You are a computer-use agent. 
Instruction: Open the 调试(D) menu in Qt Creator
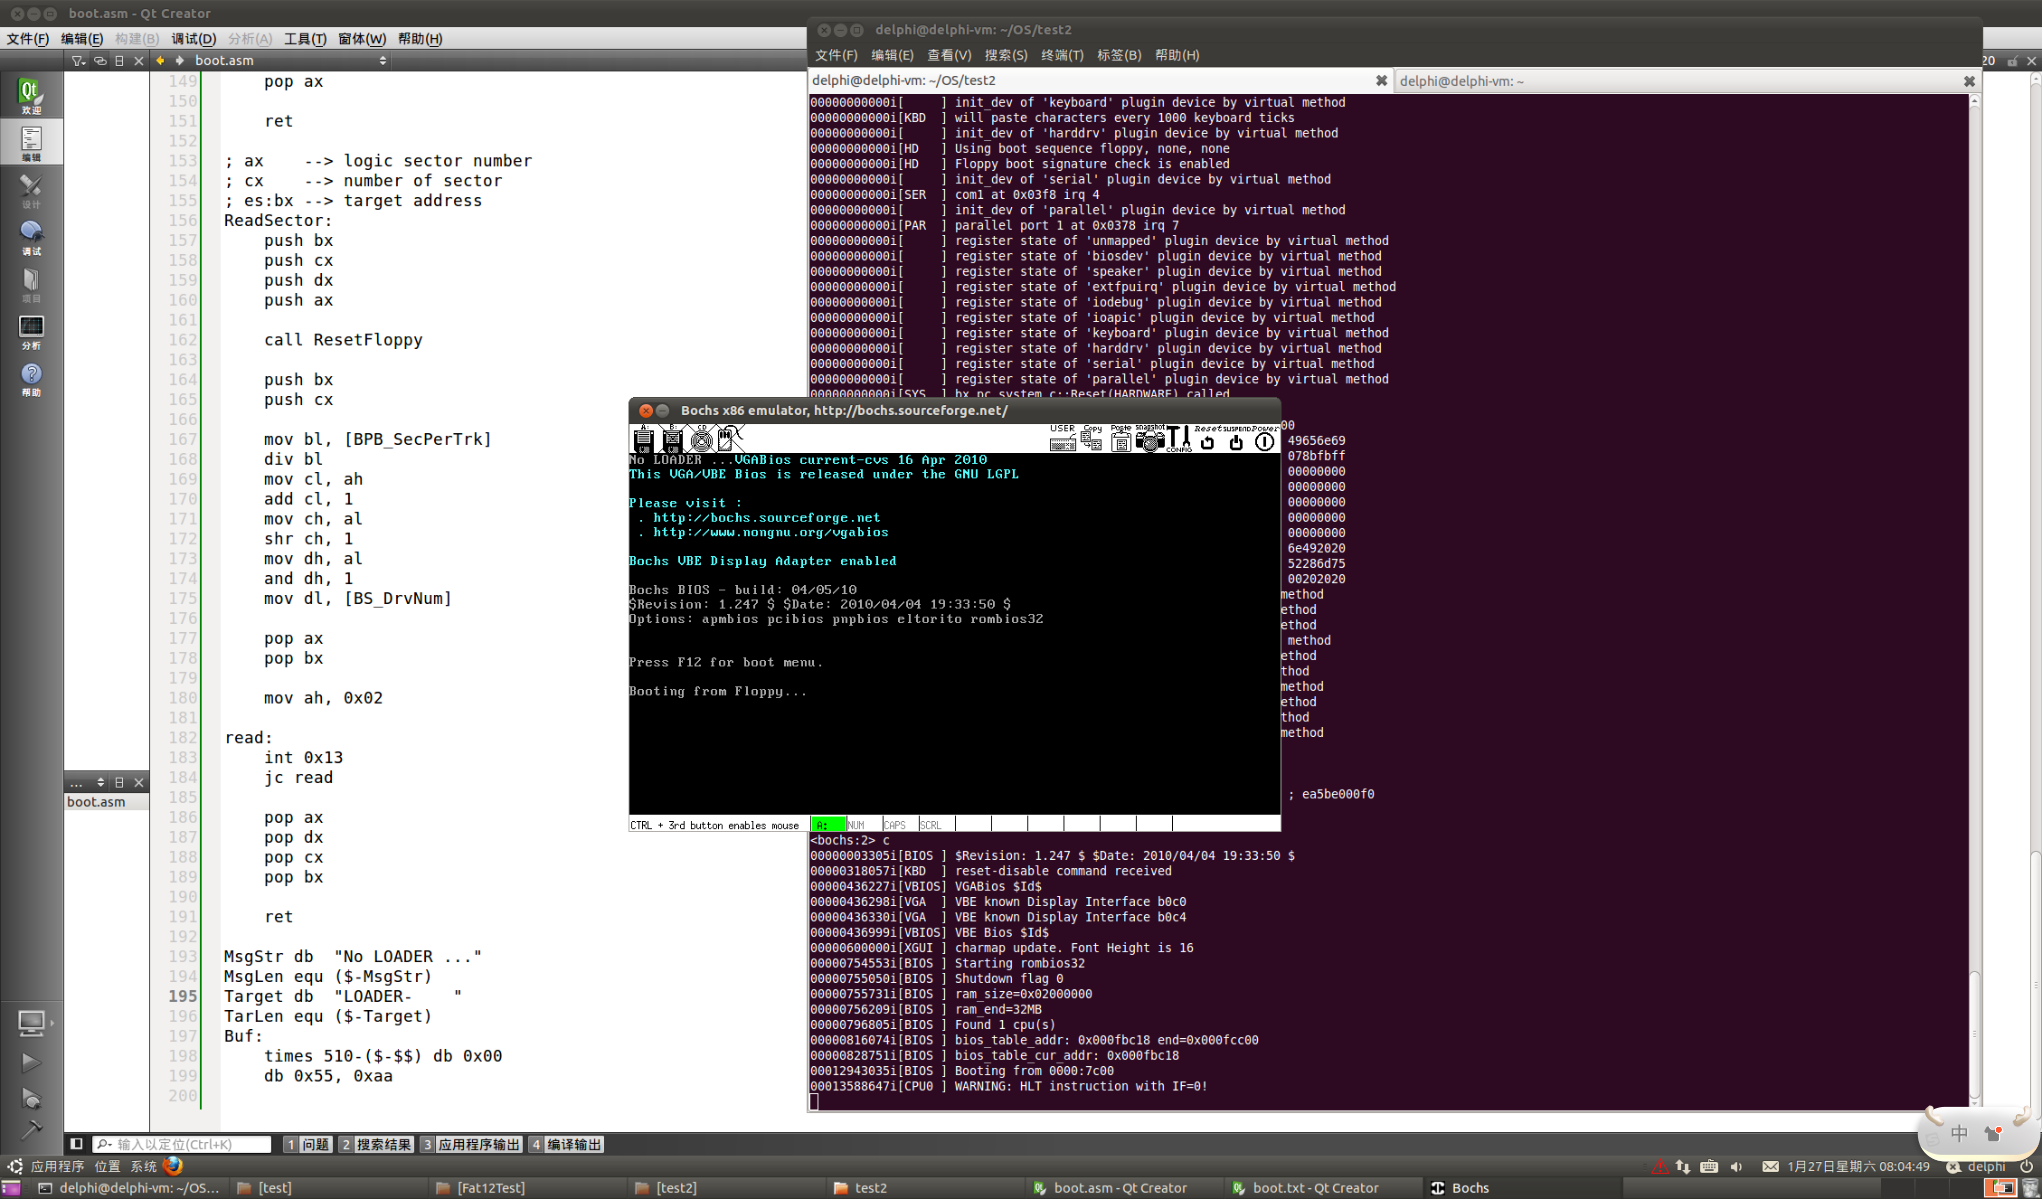[x=193, y=39]
